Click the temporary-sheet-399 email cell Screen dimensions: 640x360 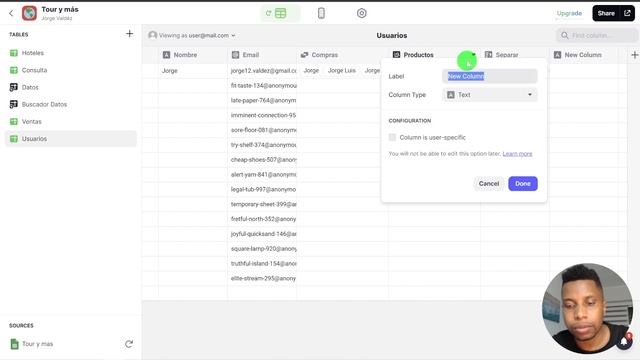click(x=262, y=204)
